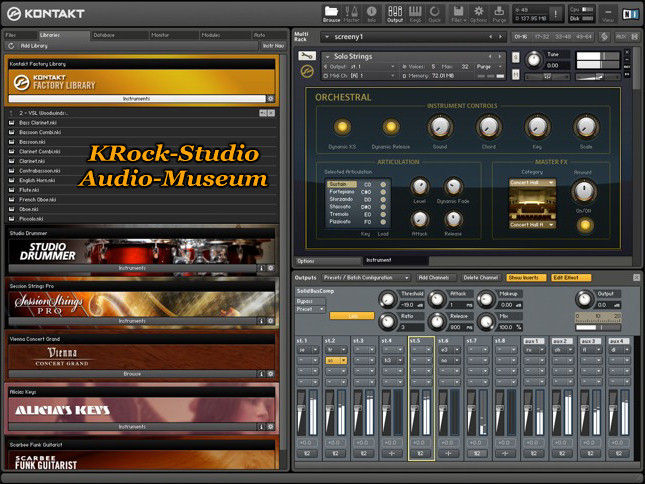Switch to the Files tab
This screenshot has width=645, height=484.
click(20, 35)
